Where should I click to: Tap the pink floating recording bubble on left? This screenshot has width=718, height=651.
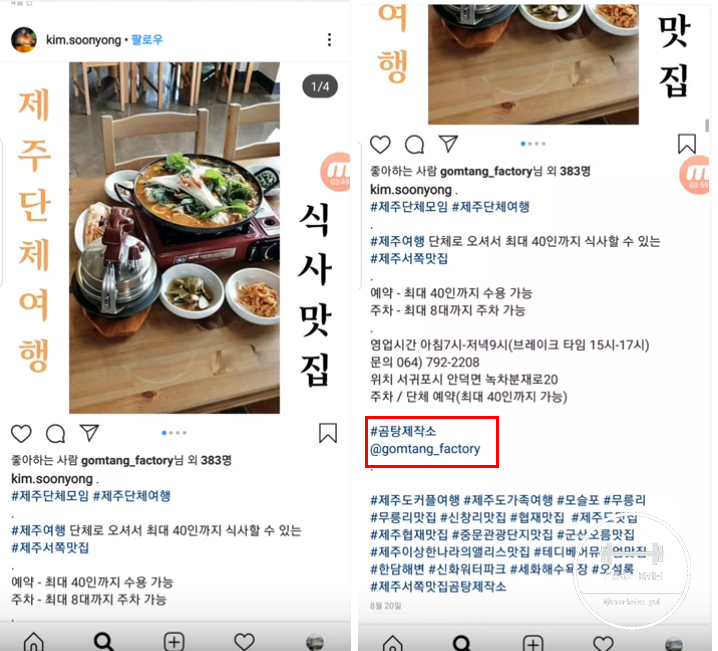point(337,172)
